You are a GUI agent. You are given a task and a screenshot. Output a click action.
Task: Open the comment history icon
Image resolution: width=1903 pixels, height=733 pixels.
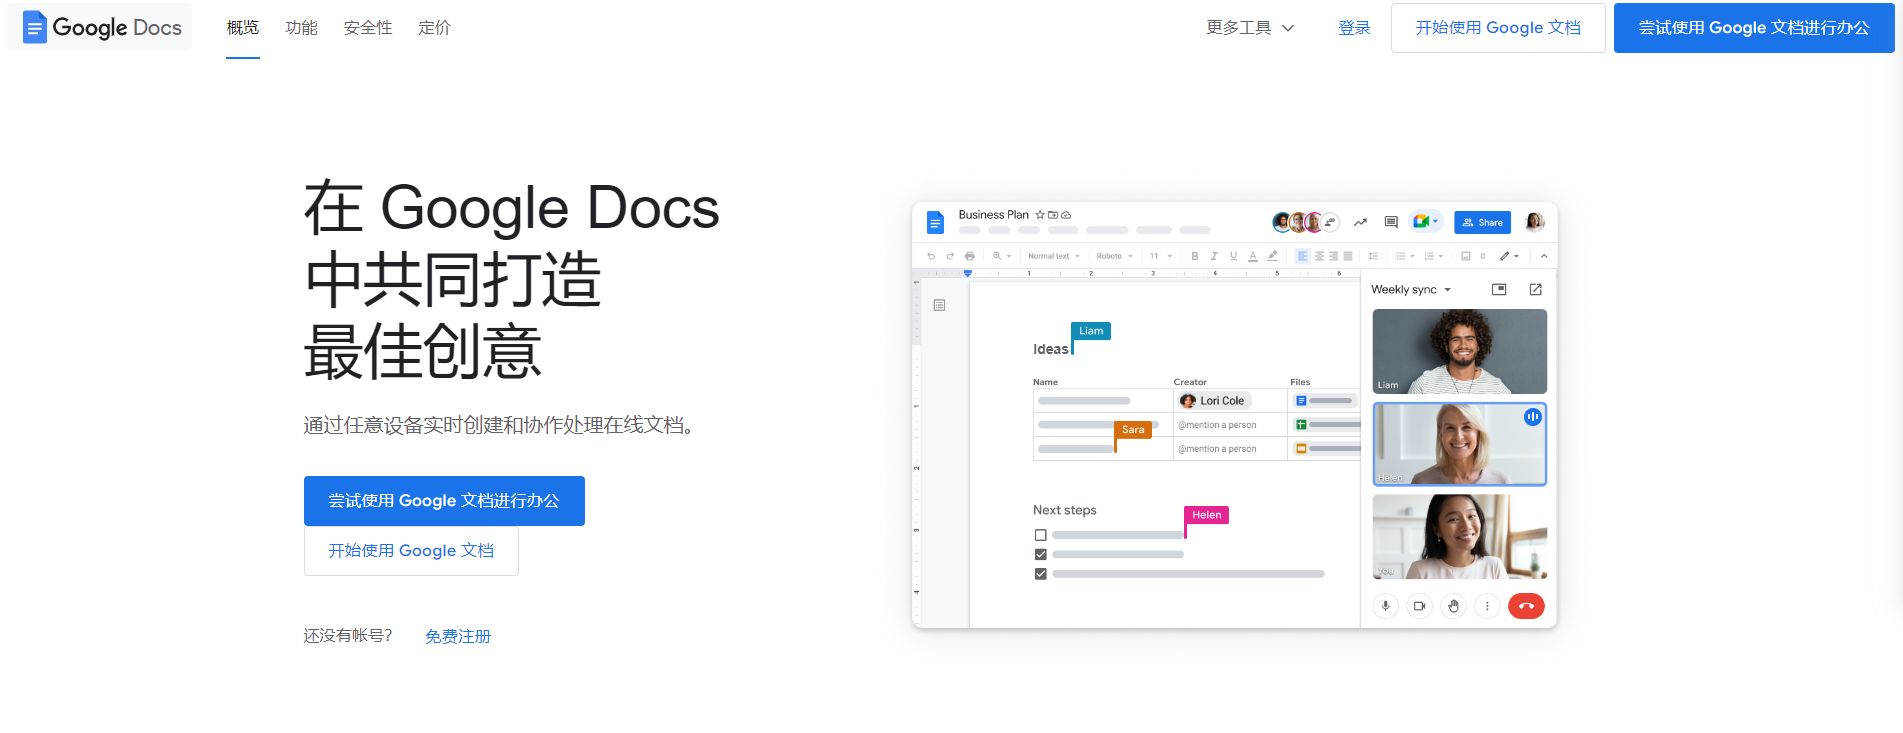tap(1391, 222)
